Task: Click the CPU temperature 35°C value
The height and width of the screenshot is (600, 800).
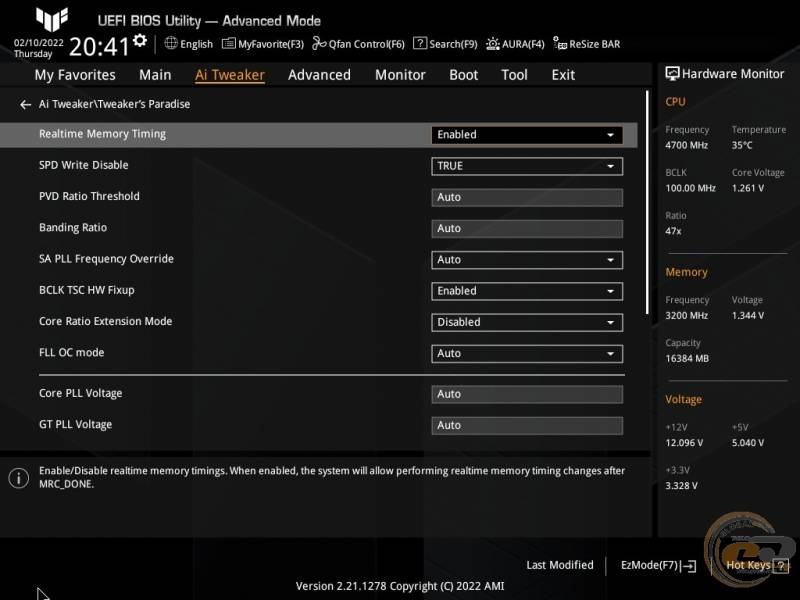Action: (742, 145)
